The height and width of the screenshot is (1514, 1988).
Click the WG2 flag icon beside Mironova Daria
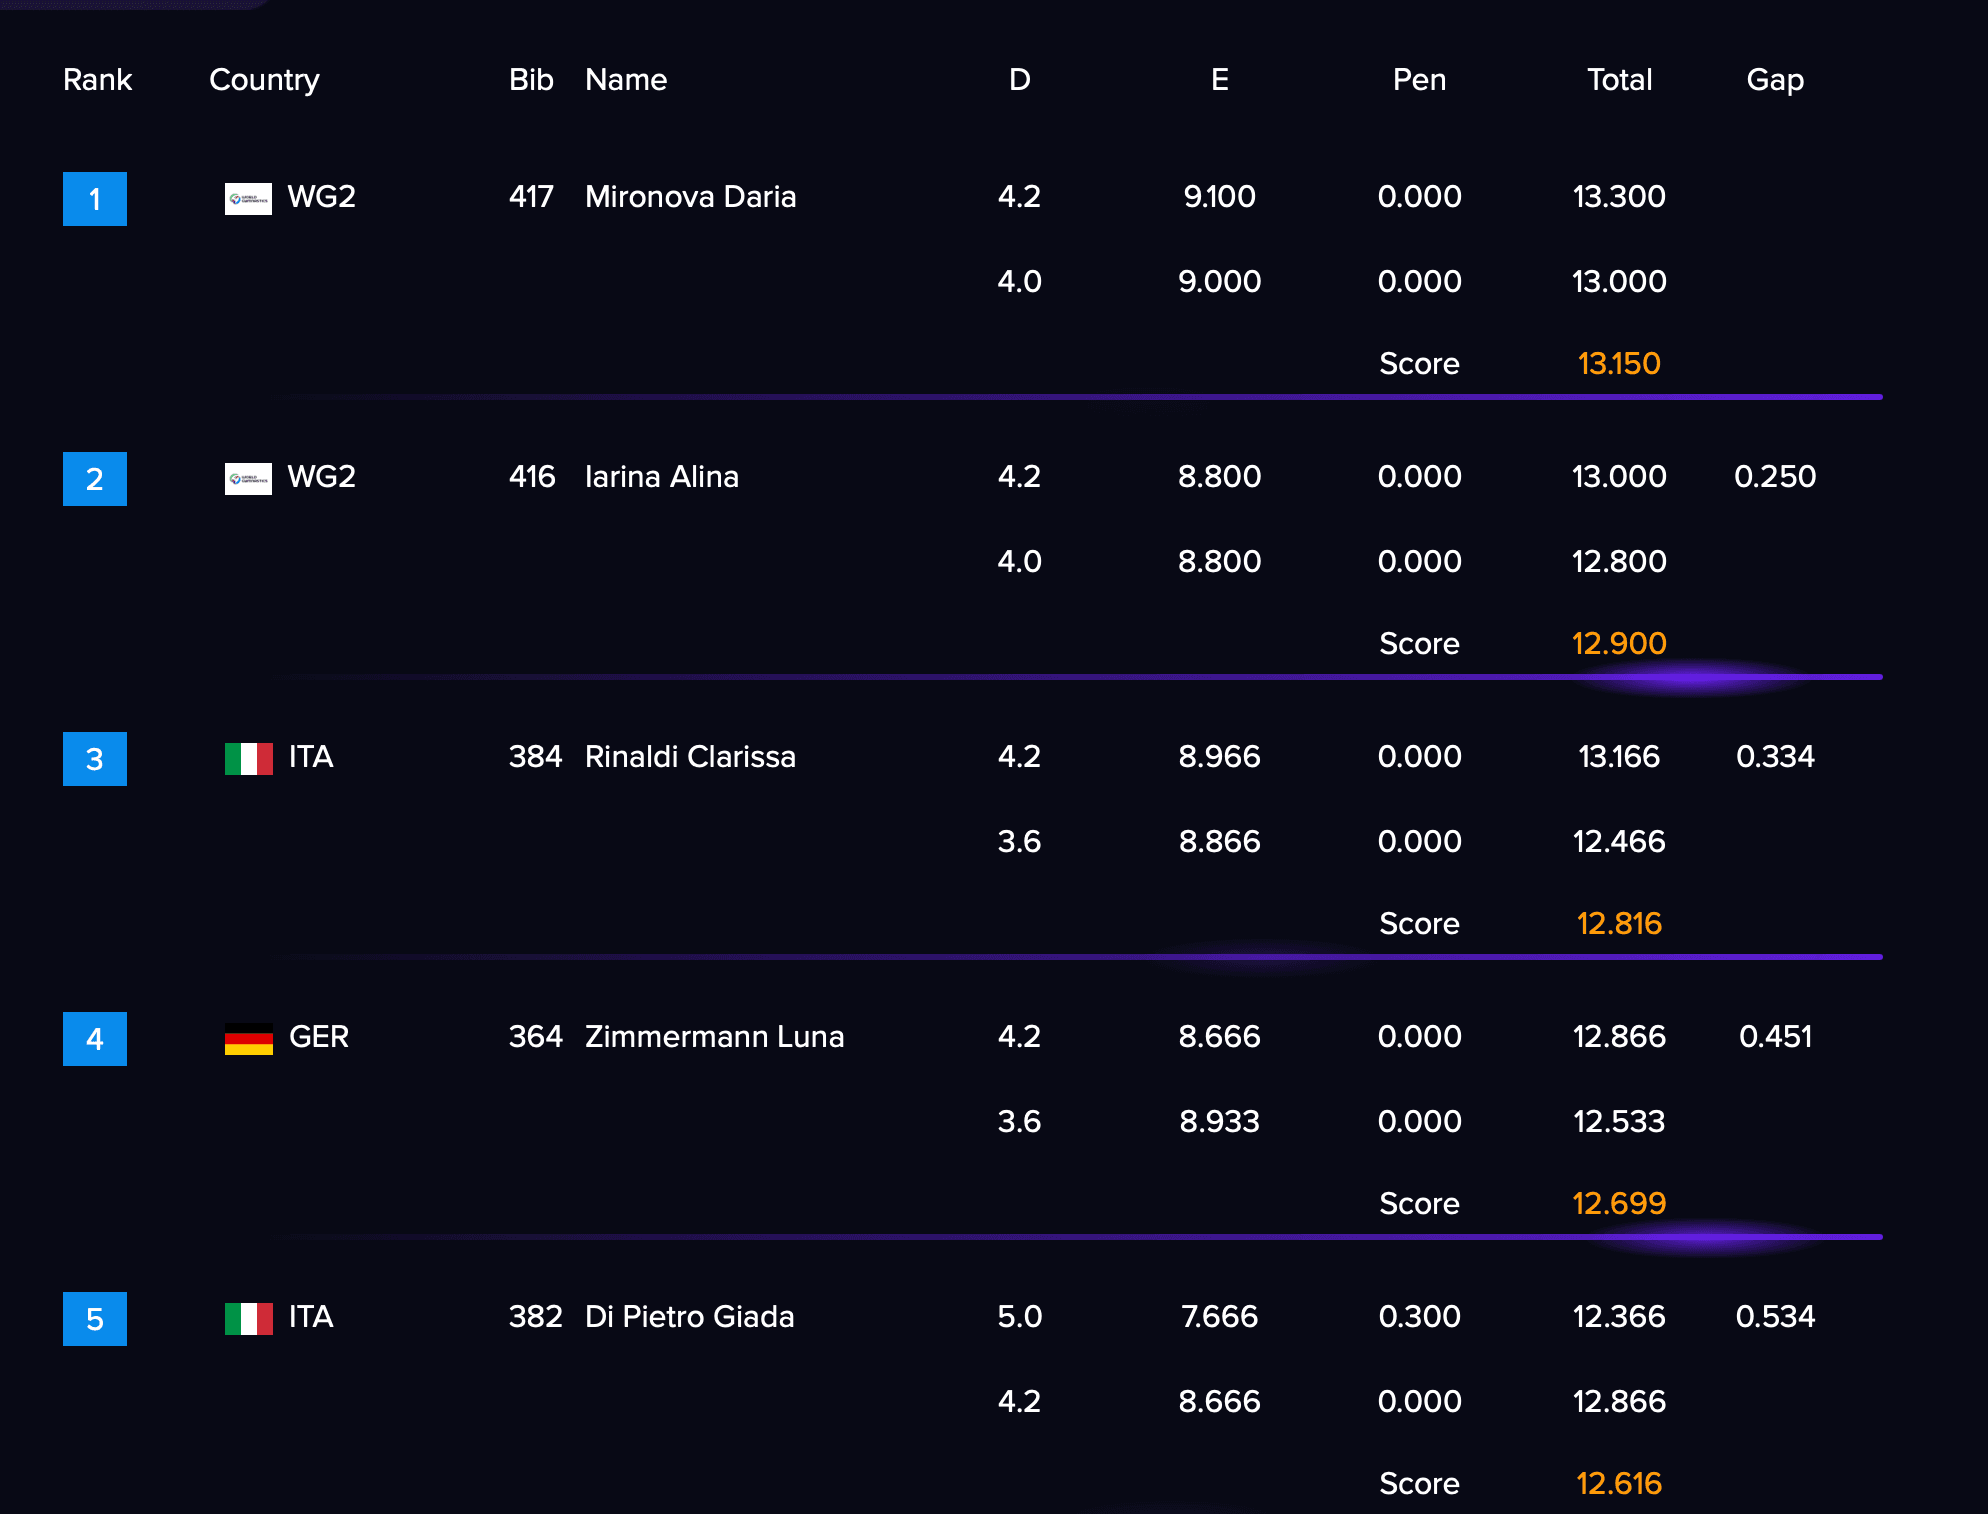(x=248, y=199)
